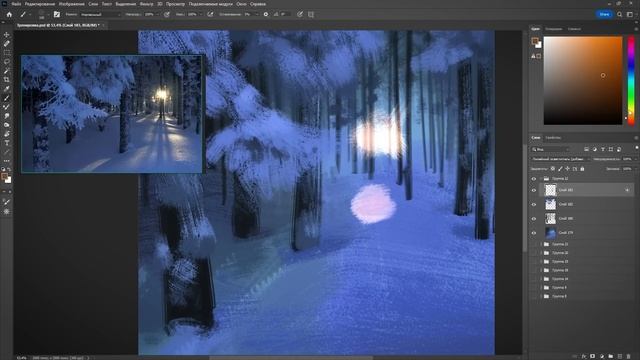Filter layers by type layer icon

tap(603, 149)
